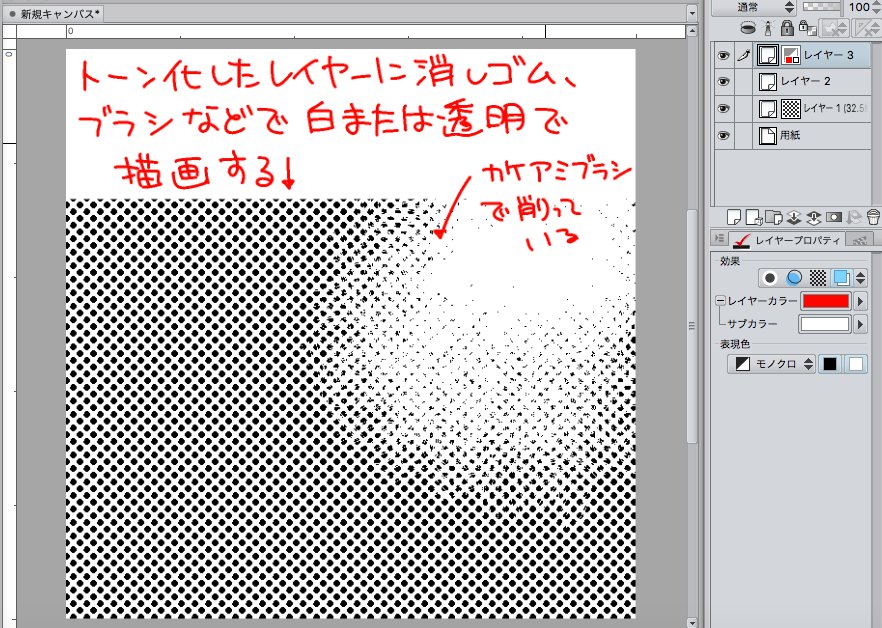The height and width of the screenshot is (628, 882).
Task: Click the opacity 100 stepper arrows
Action: click(x=876, y=7)
